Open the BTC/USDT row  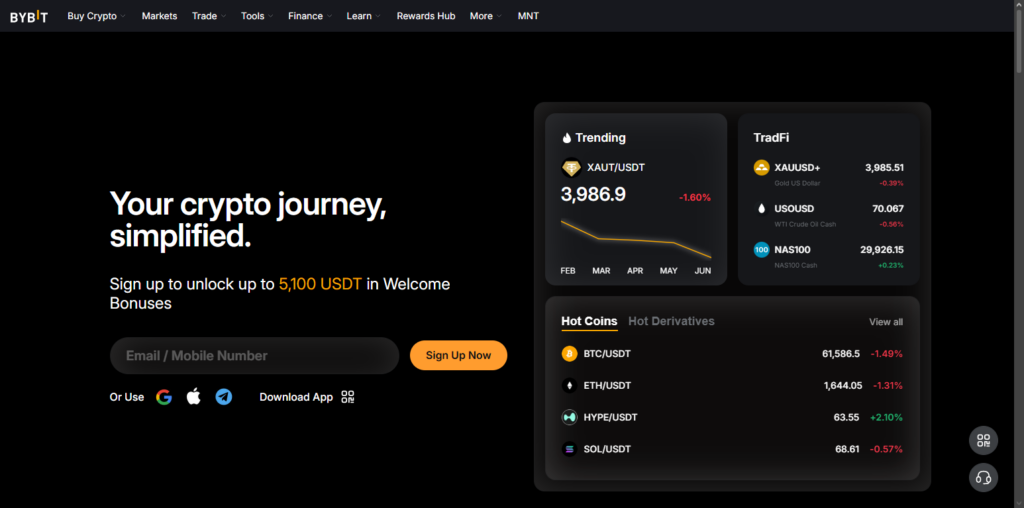[x=732, y=354]
